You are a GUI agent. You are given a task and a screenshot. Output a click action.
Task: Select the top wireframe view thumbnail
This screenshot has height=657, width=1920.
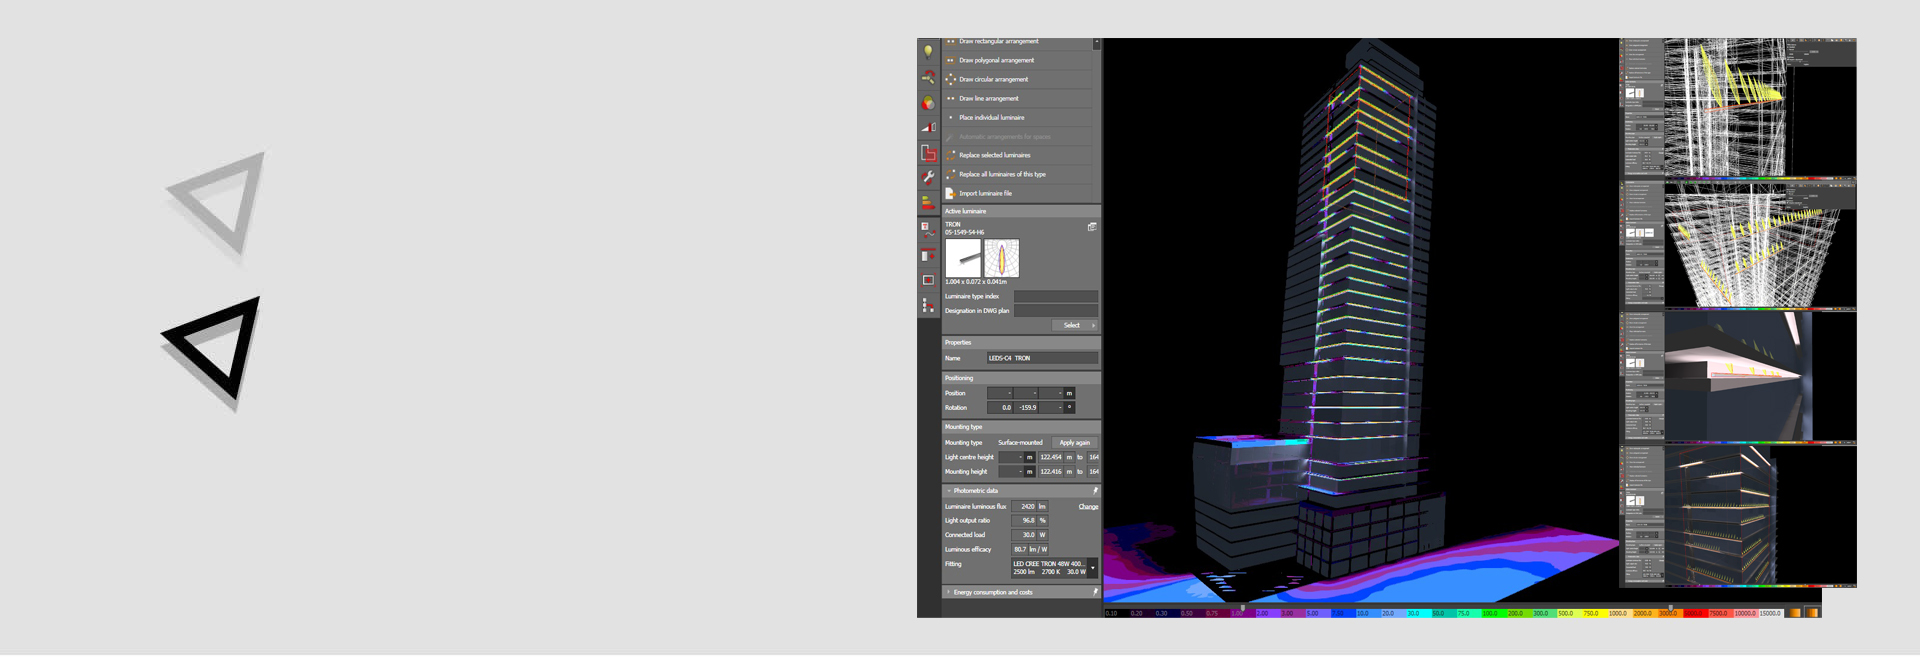coord(1738,108)
